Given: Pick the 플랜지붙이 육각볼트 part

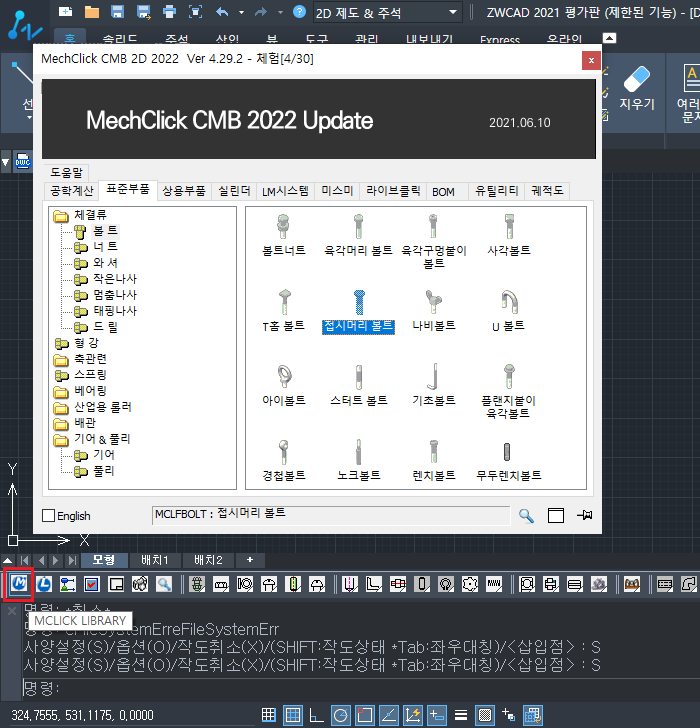Looking at the screenshot, I should [x=509, y=391].
